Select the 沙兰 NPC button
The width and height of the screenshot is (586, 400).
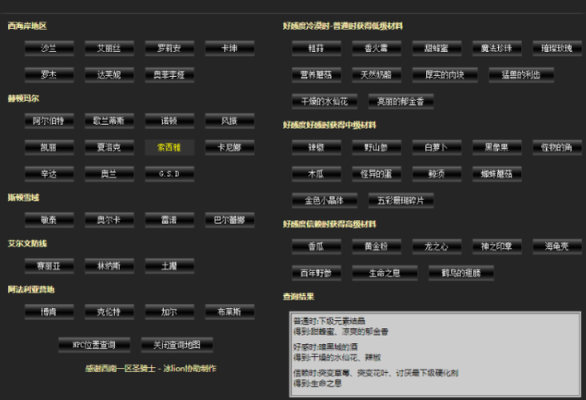[49, 48]
